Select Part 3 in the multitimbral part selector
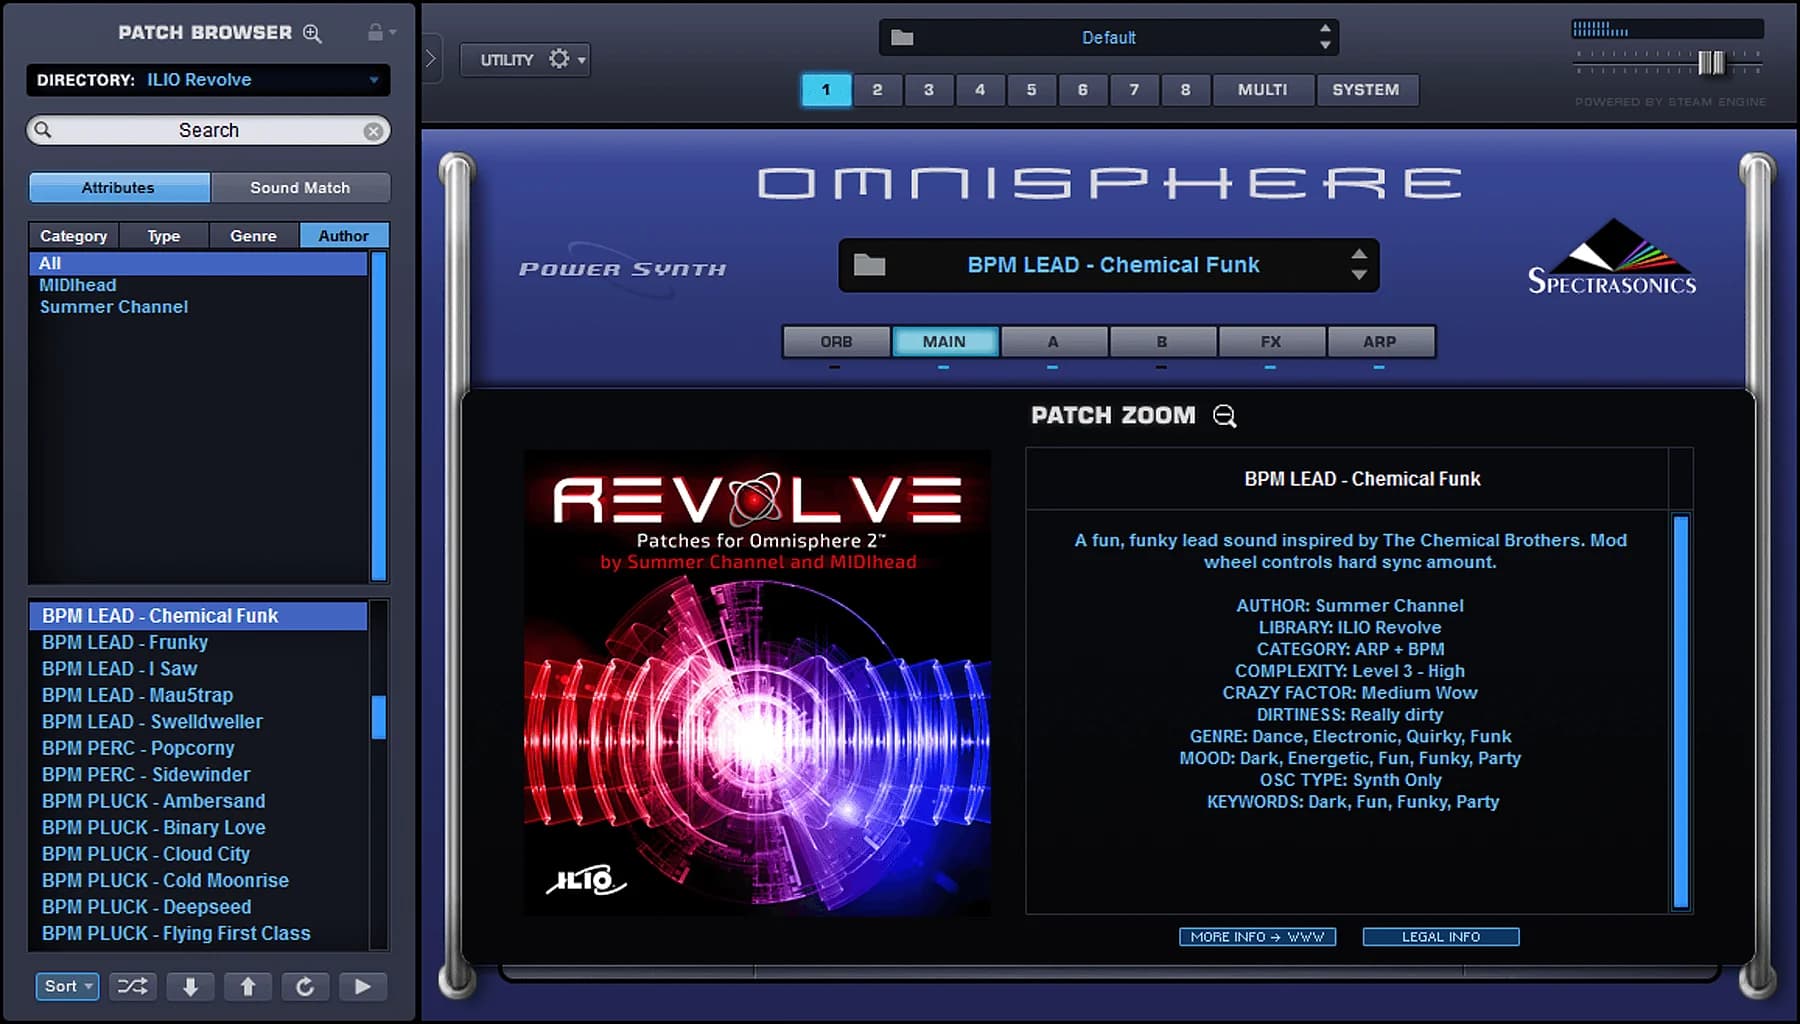 928,90
